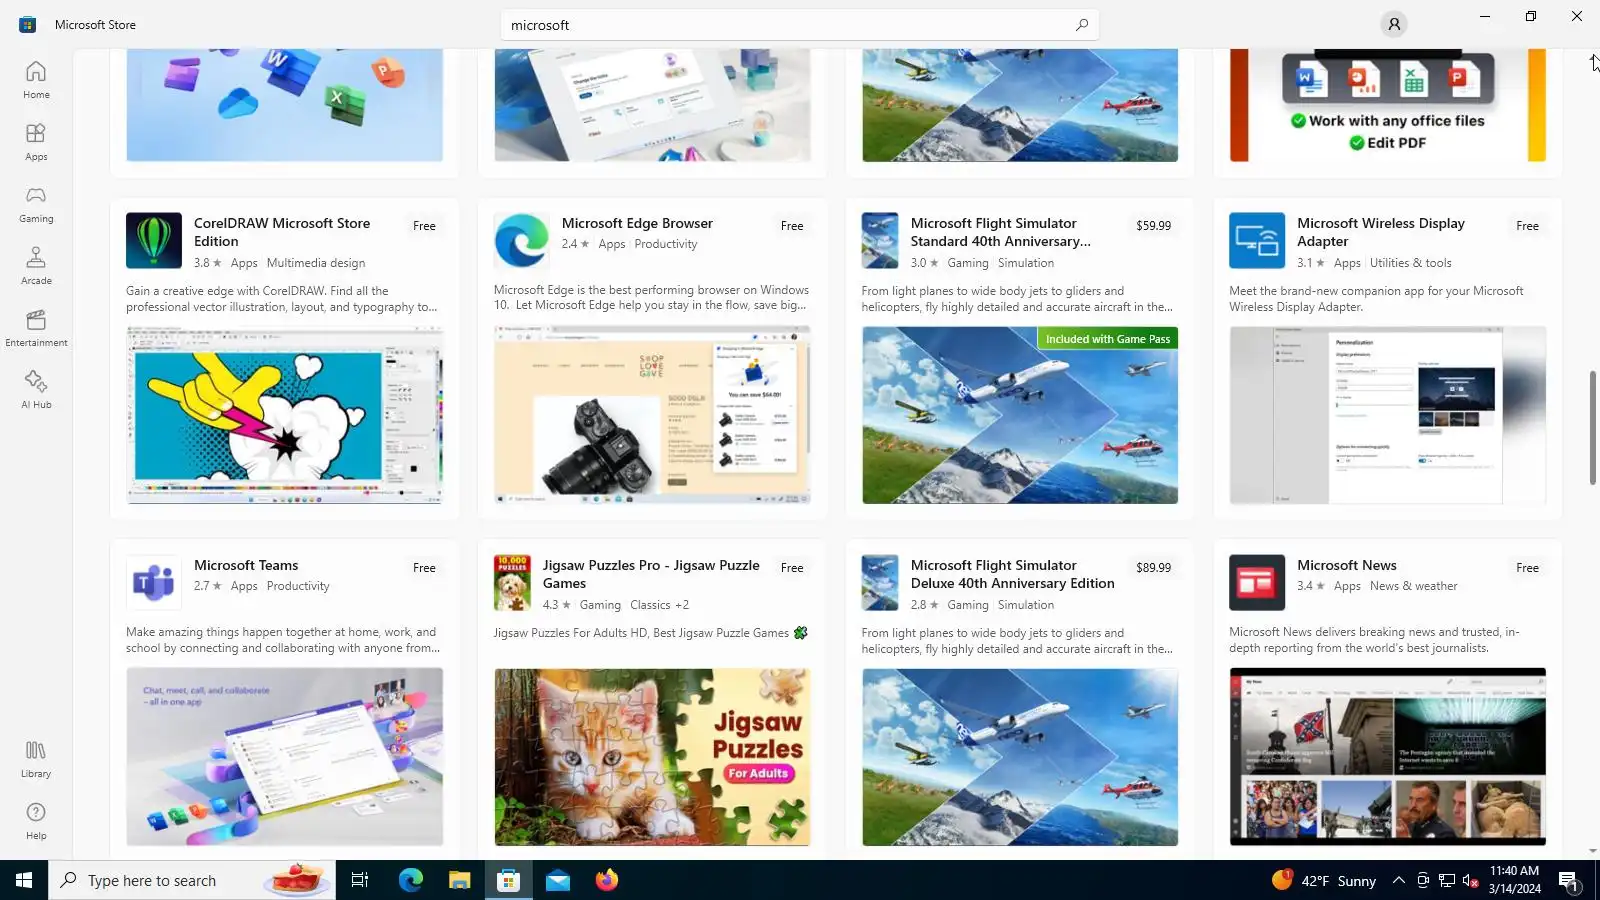Click the 'News & weather' category text
The height and width of the screenshot is (900, 1600).
pos(1414,586)
